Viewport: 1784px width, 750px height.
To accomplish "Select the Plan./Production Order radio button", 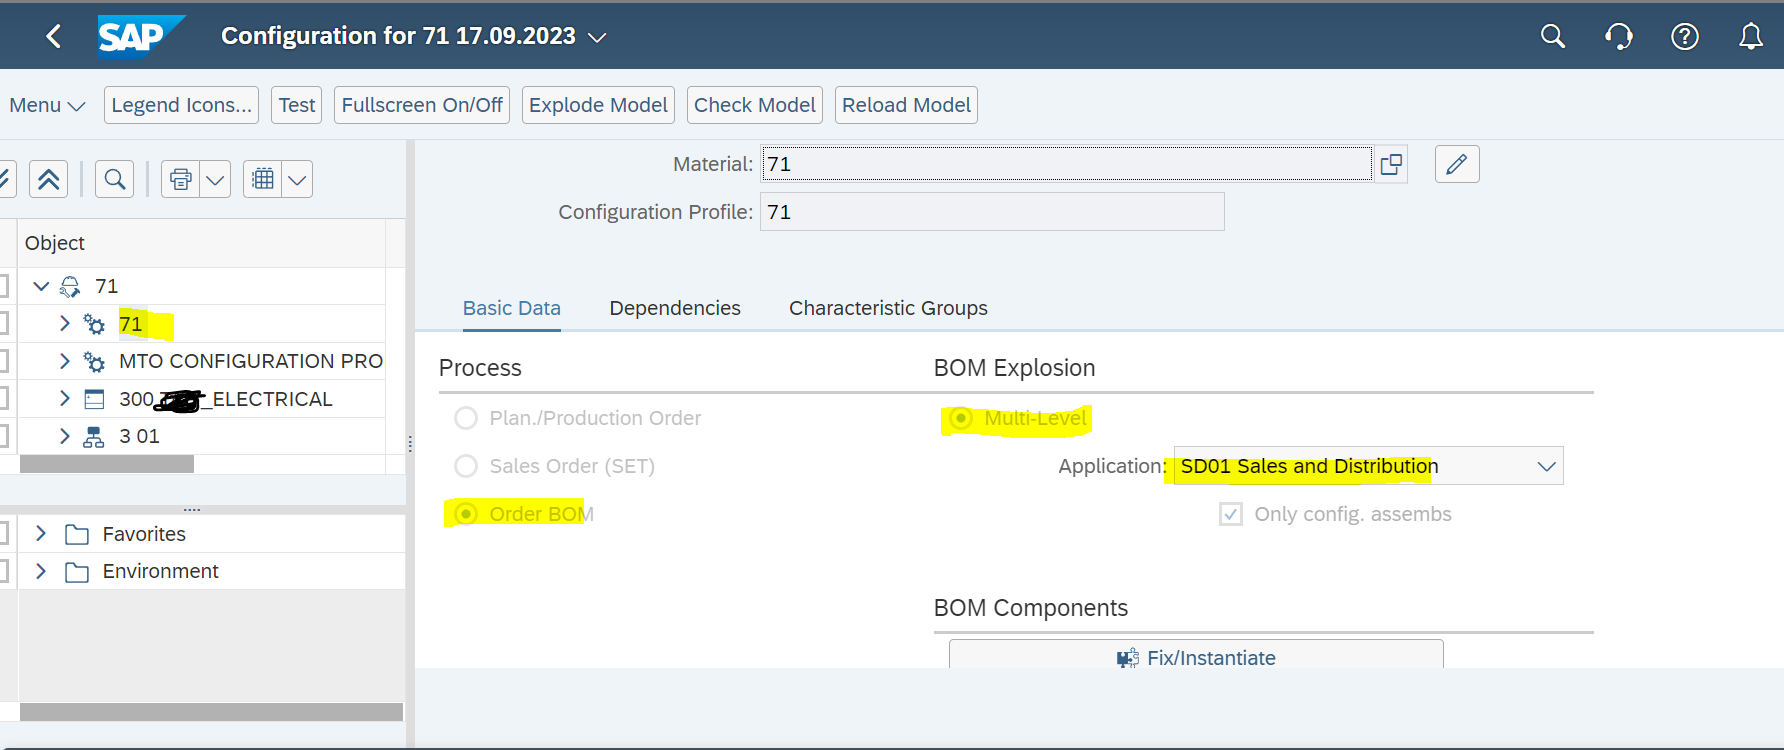I will (466, 418).
